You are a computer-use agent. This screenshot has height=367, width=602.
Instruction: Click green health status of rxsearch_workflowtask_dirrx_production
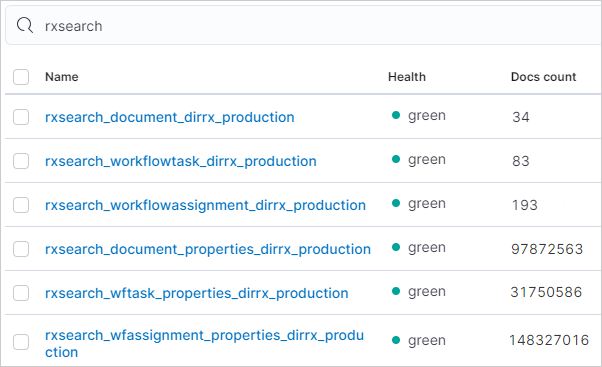[x=419, y=160]
